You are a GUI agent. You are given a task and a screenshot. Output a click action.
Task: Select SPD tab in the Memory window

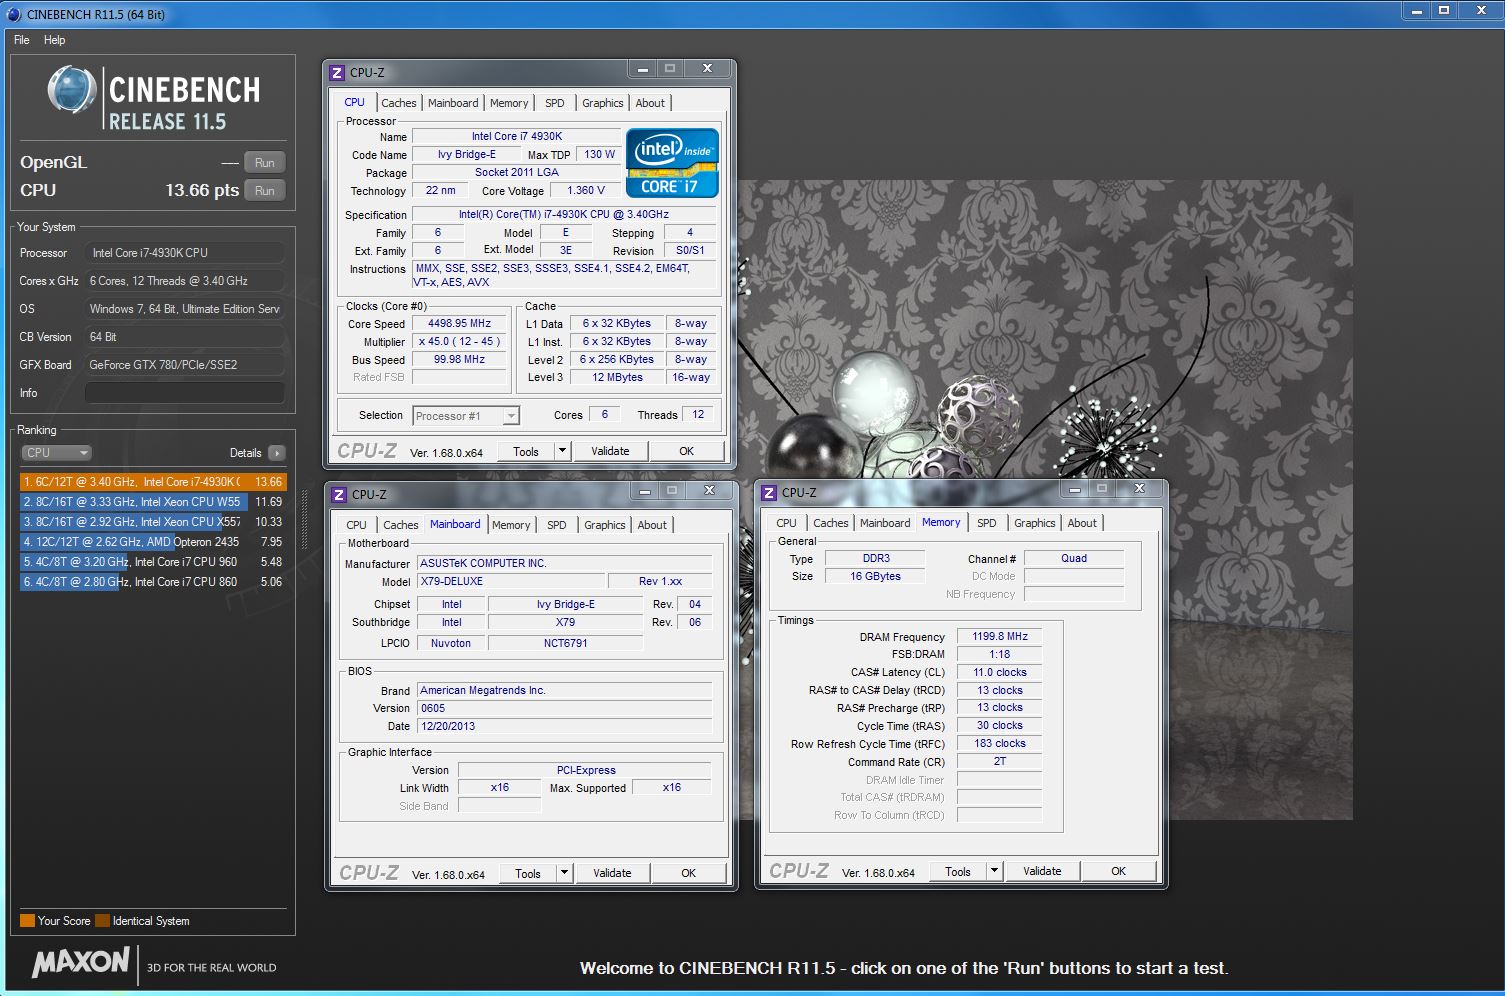(x=987, y=523)
